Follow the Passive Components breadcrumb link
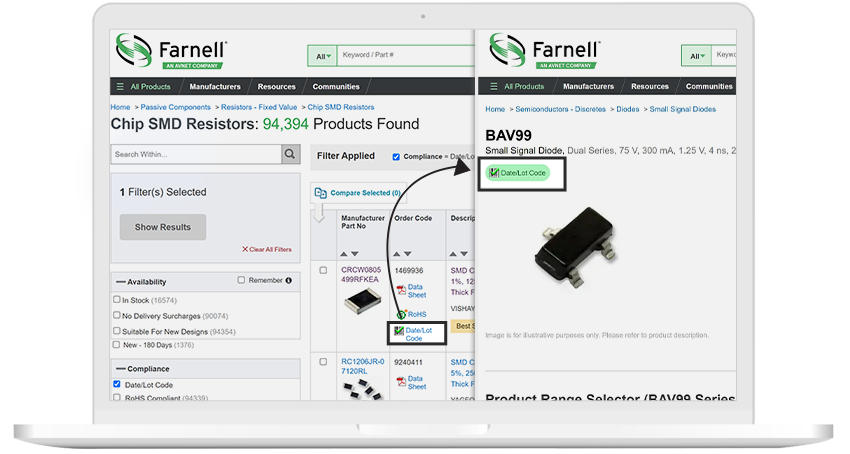 [x=175, y=107]
